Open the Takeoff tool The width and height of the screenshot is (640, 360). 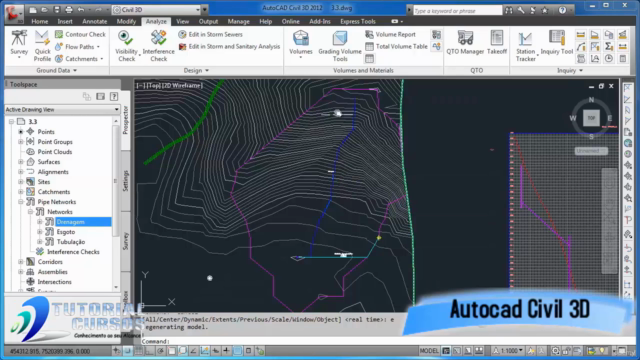click(x=497, y=43)
